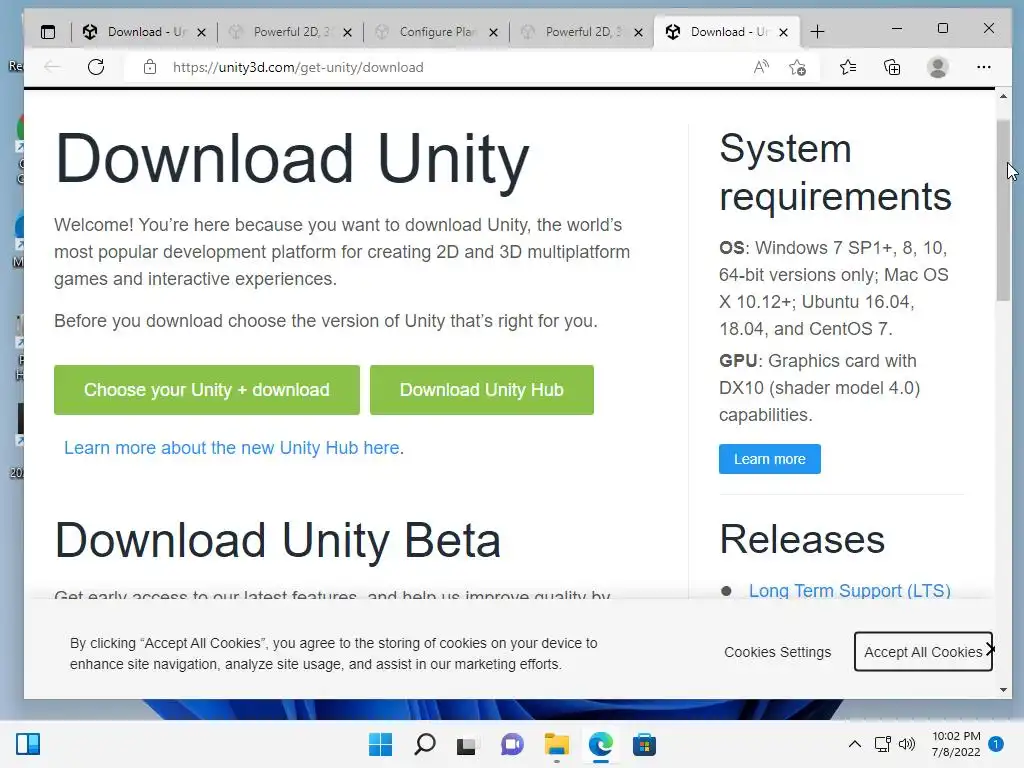Open volume tray icon
Image resolution: width=1024 pixels, height=768 pixels.
click(x=907, y=744)
